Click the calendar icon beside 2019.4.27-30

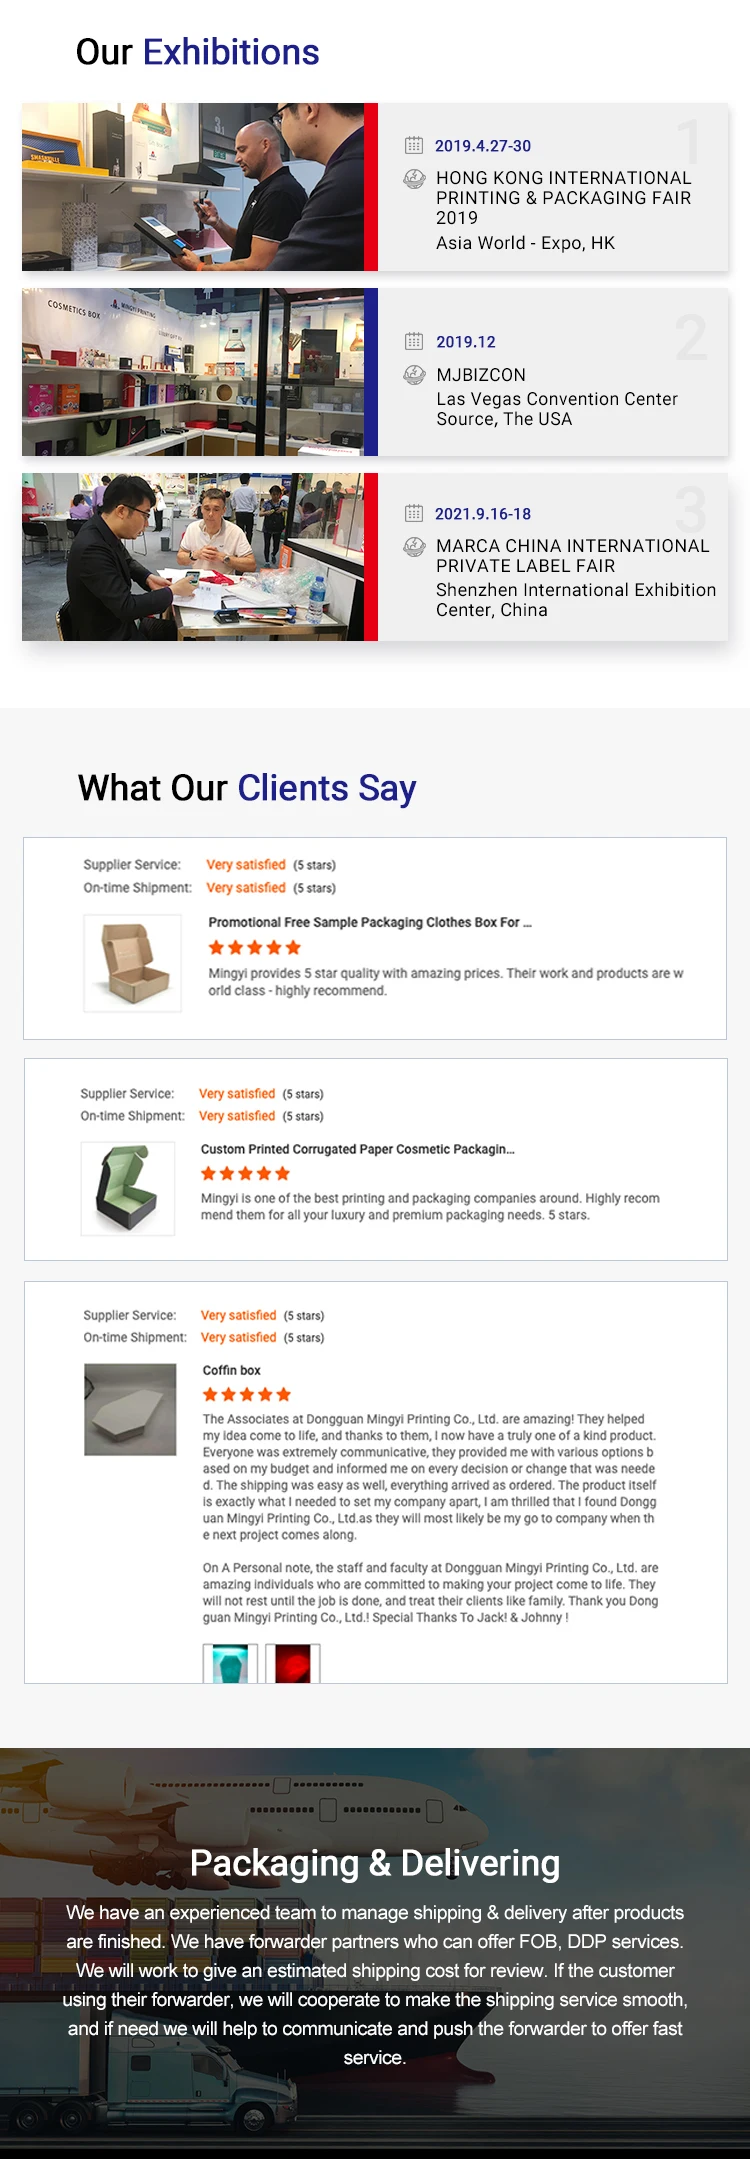414,145
